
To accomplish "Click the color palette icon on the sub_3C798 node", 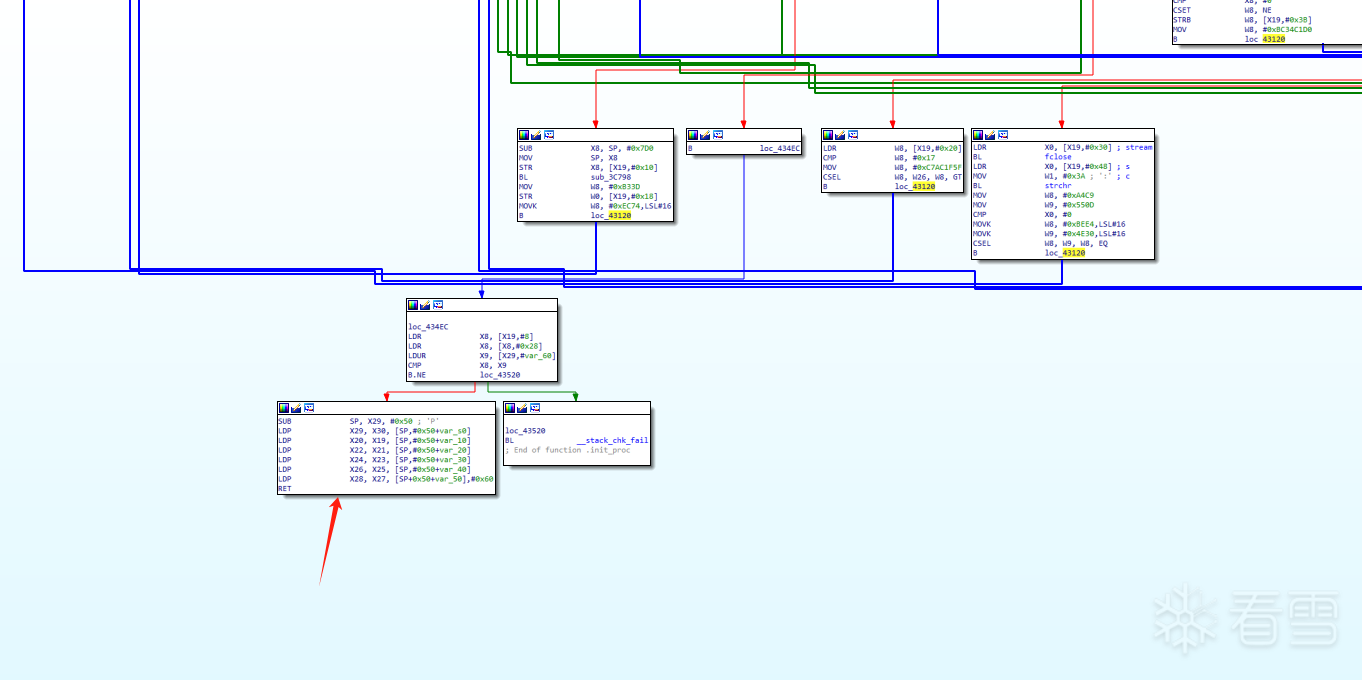I will (x=524, y=134).
